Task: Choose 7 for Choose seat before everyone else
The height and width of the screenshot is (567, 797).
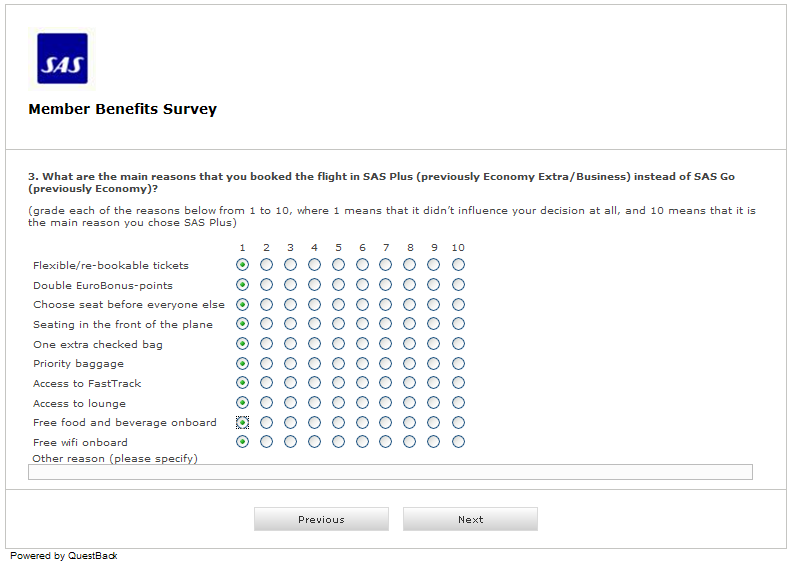Action: pos(386,304)
